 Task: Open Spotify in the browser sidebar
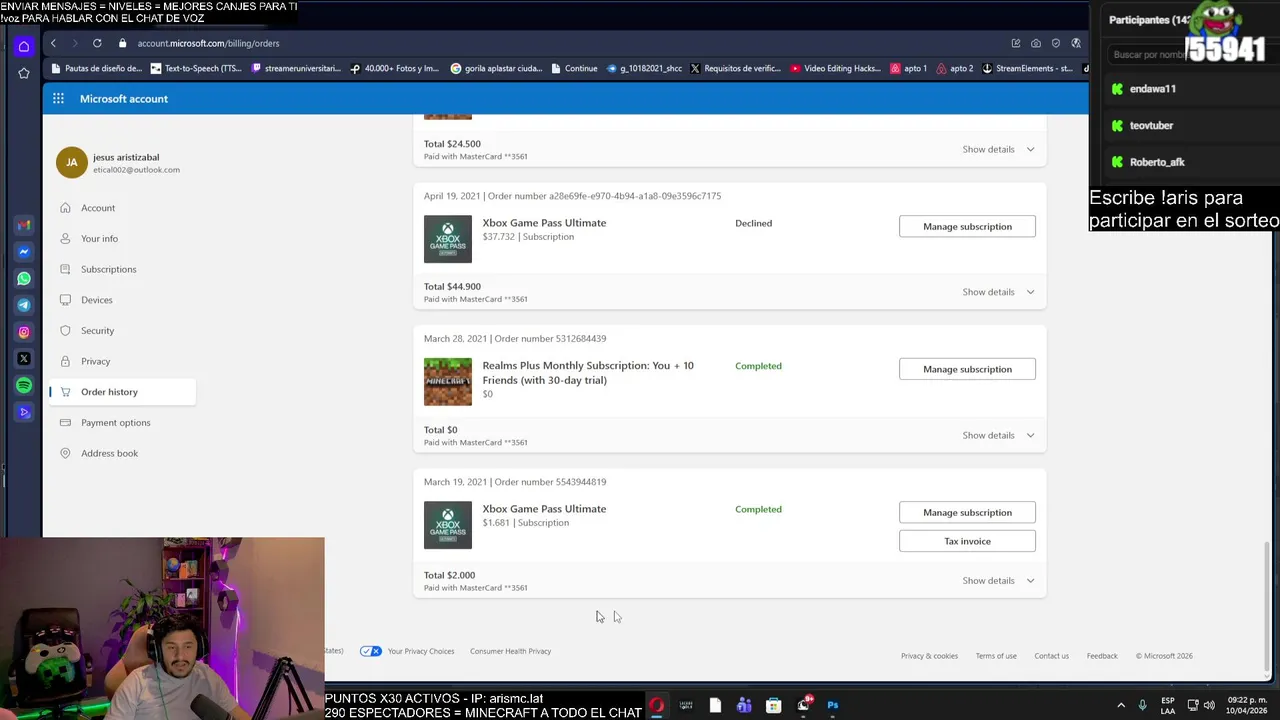[x=24, y=385]
